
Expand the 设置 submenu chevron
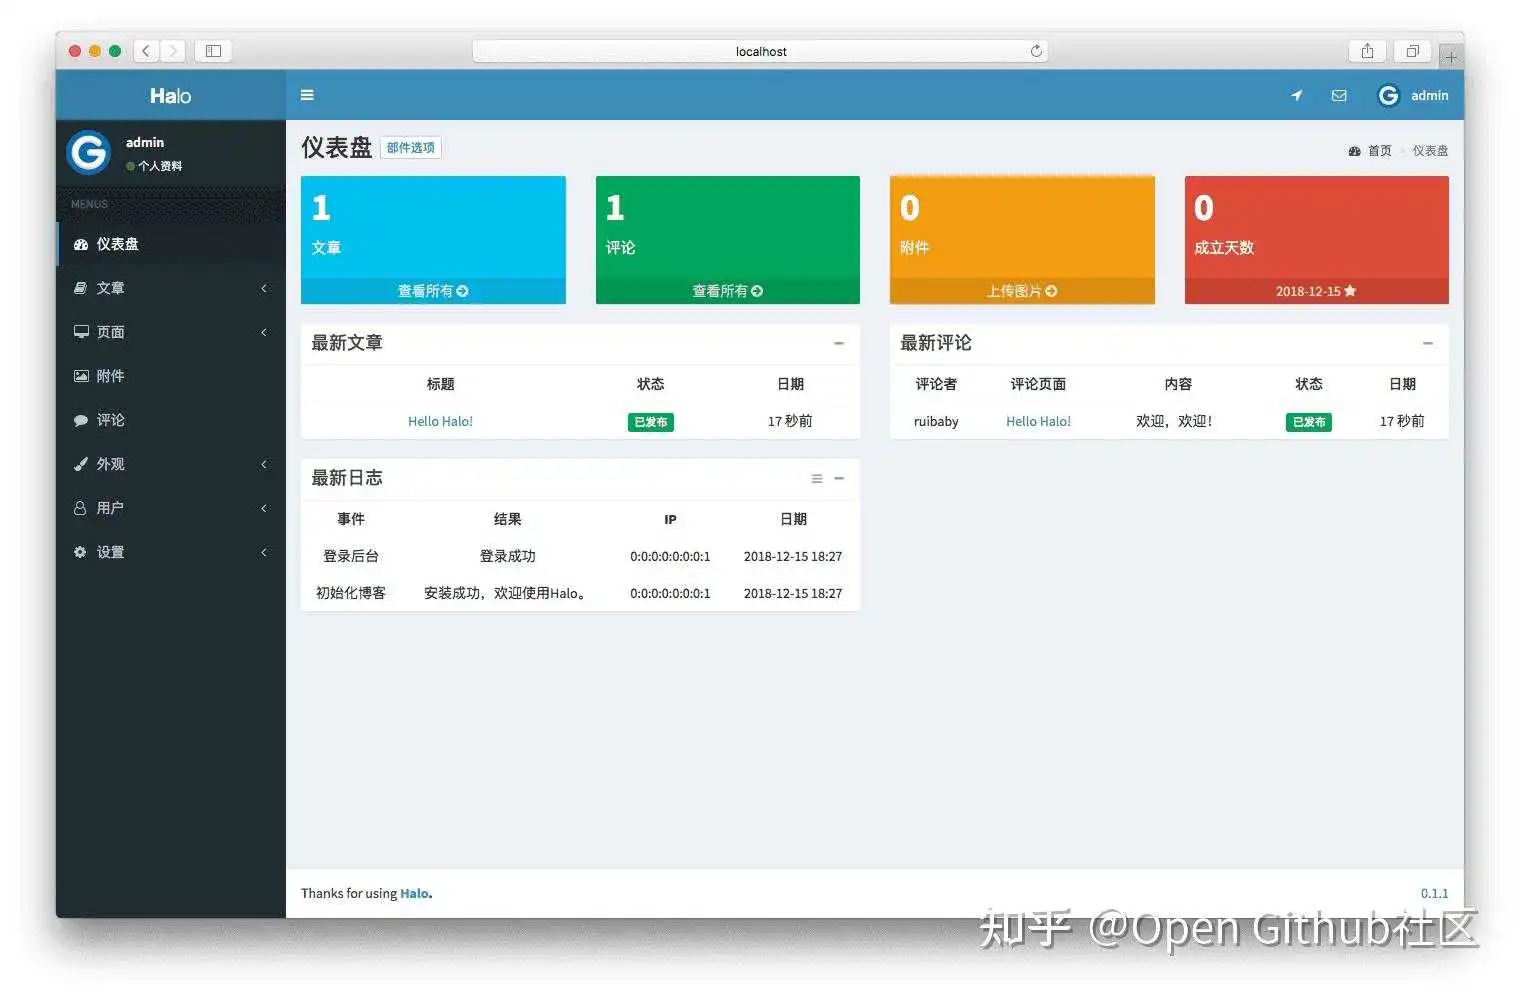264,552
